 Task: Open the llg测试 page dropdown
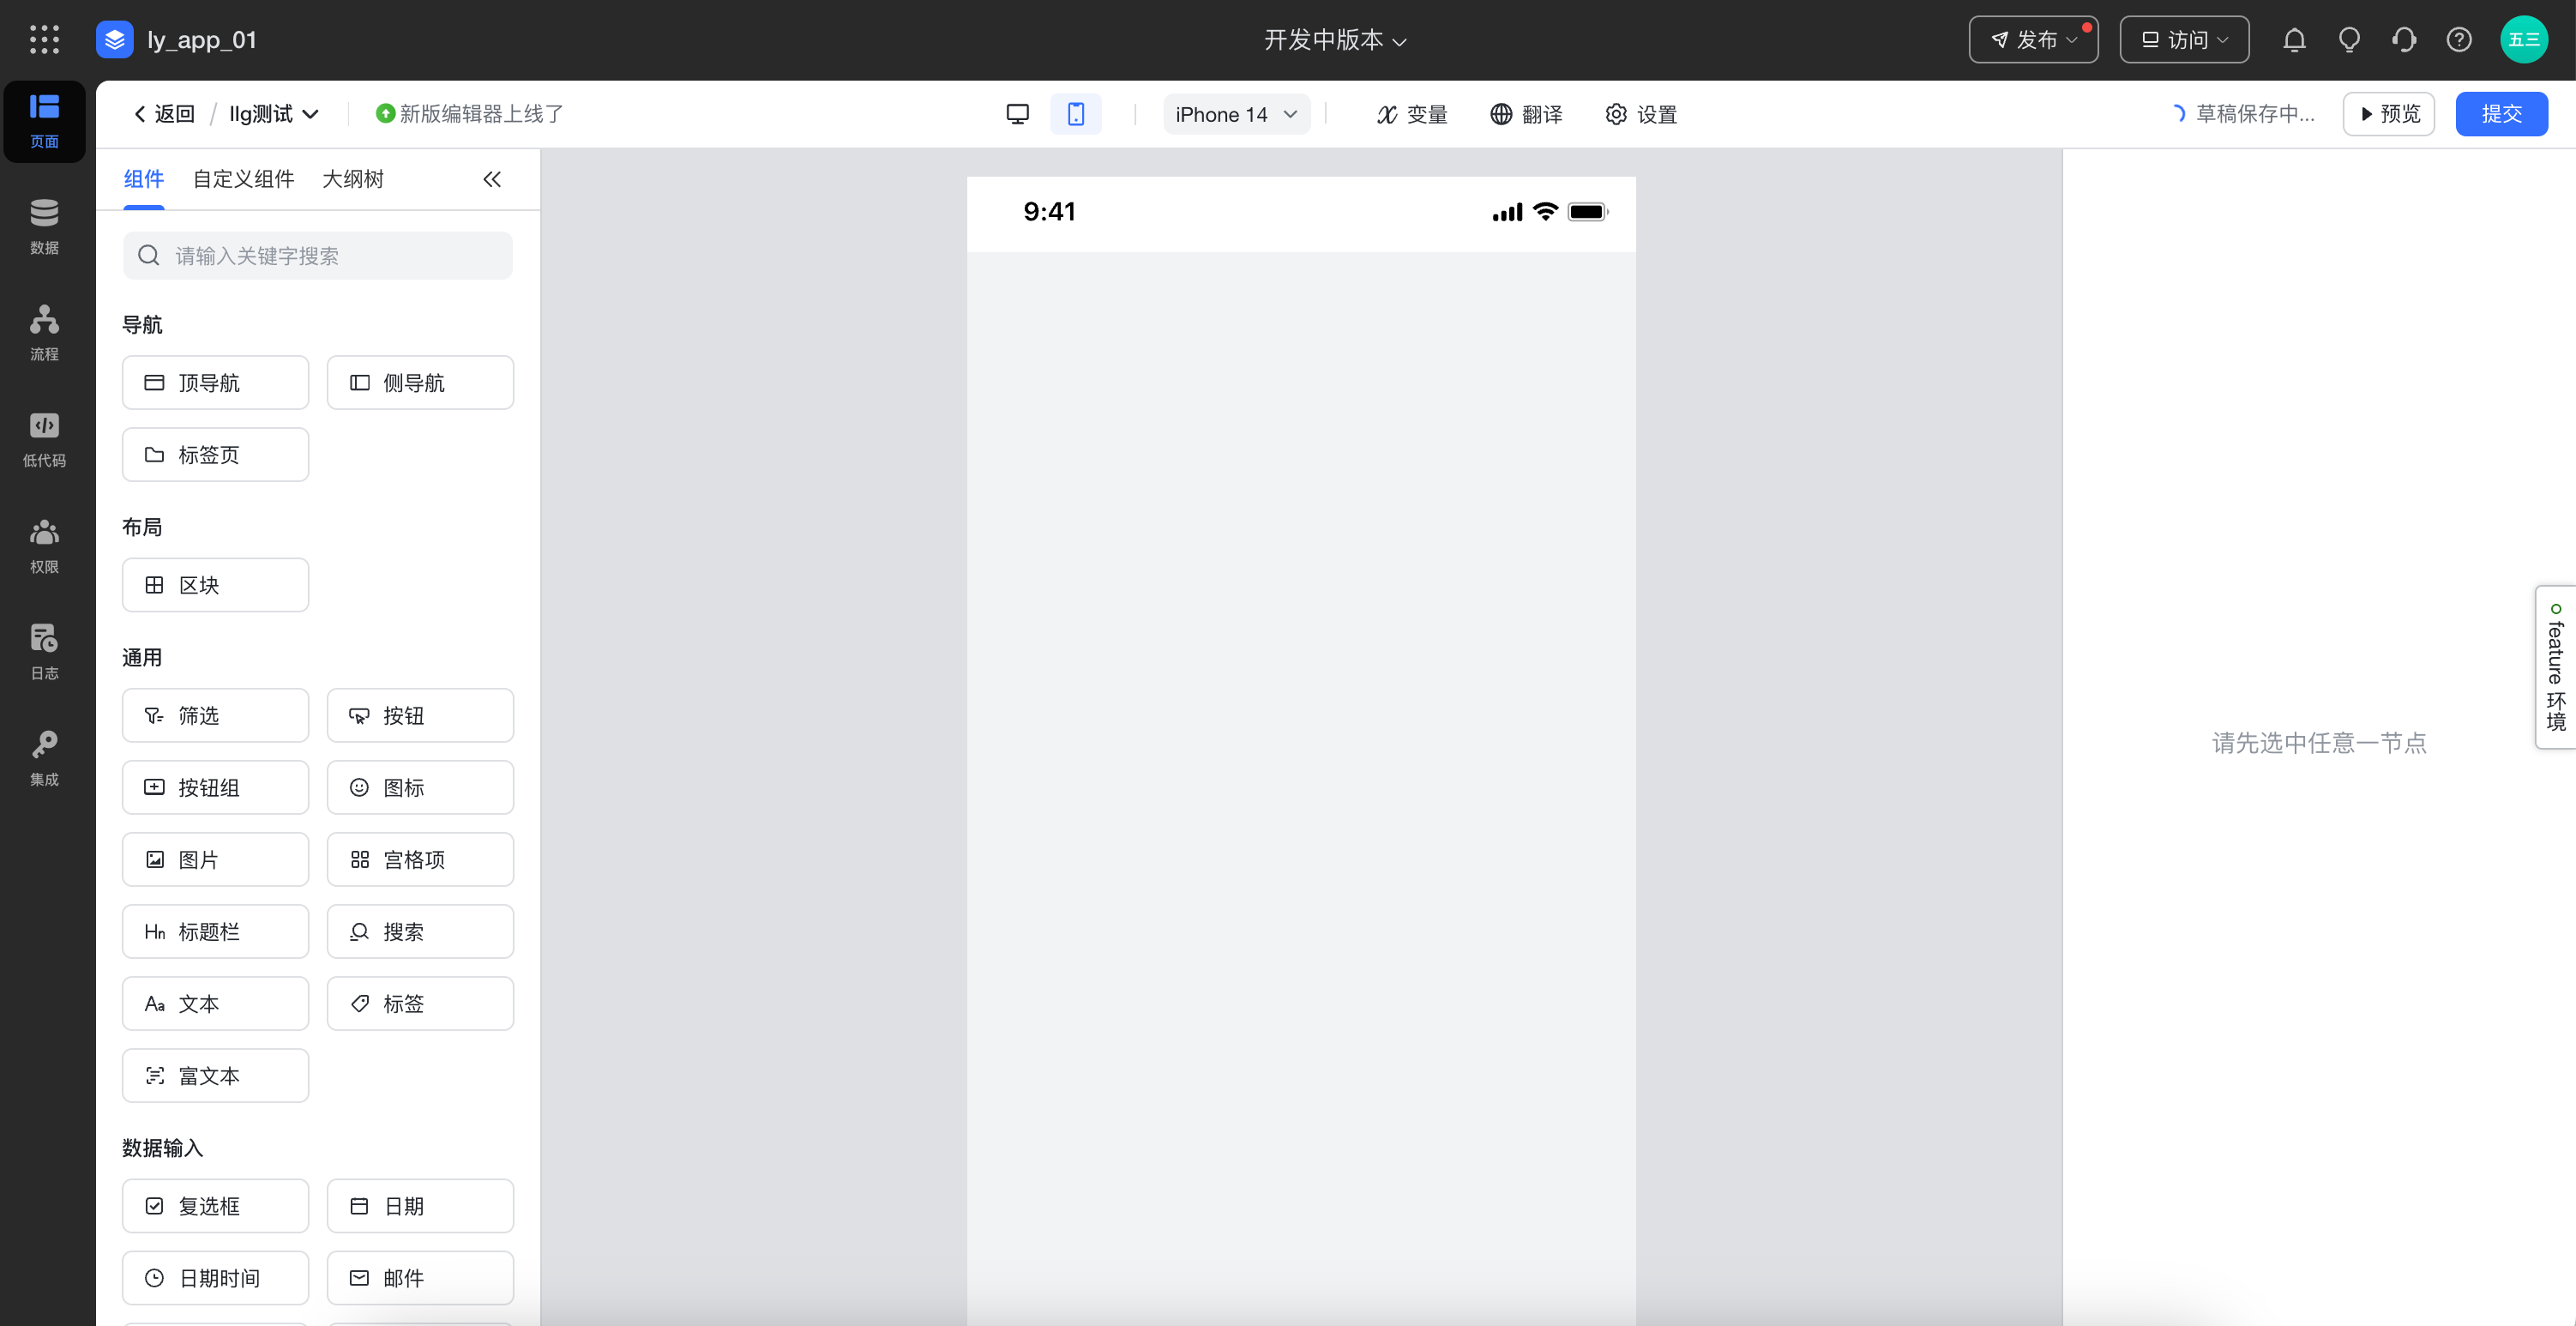point(274,114)
